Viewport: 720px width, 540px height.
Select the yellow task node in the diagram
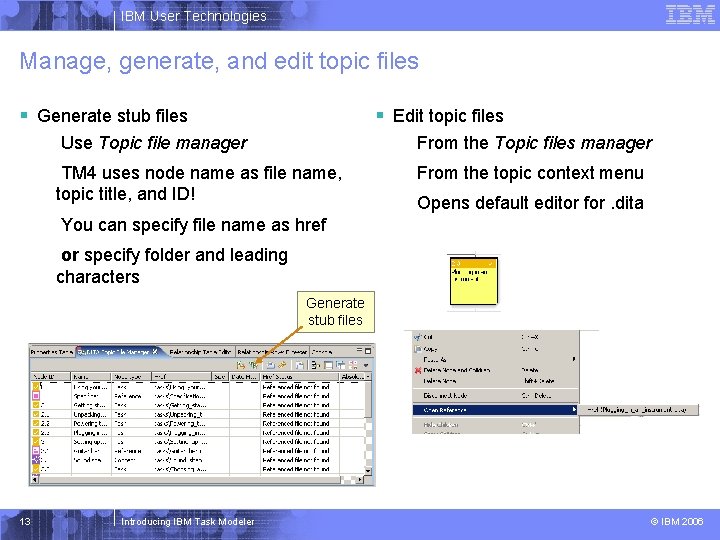coord(474,281)
